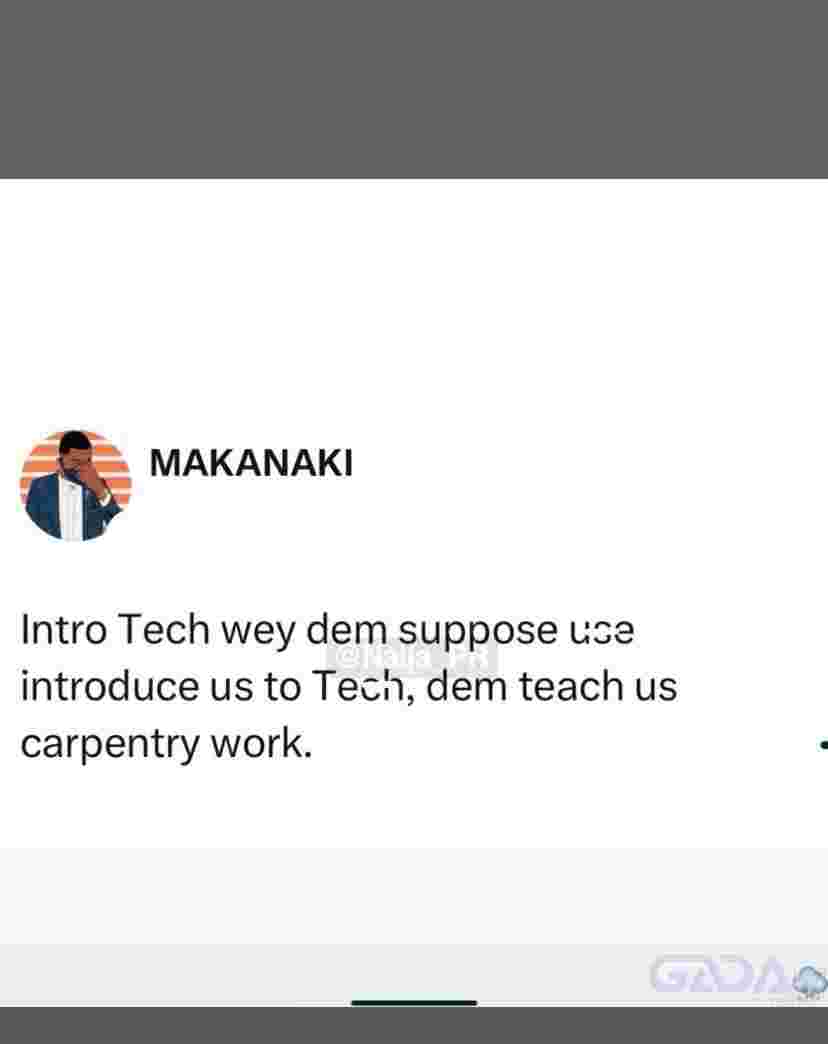
Task: Tap the phrase 'introduce us to Tech'
Action: point(212,686)
